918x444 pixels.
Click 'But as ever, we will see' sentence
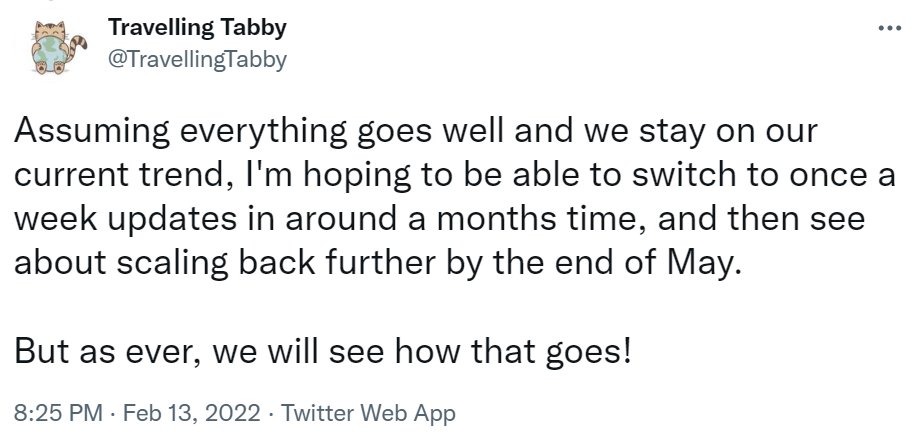[x=323, y=351]
